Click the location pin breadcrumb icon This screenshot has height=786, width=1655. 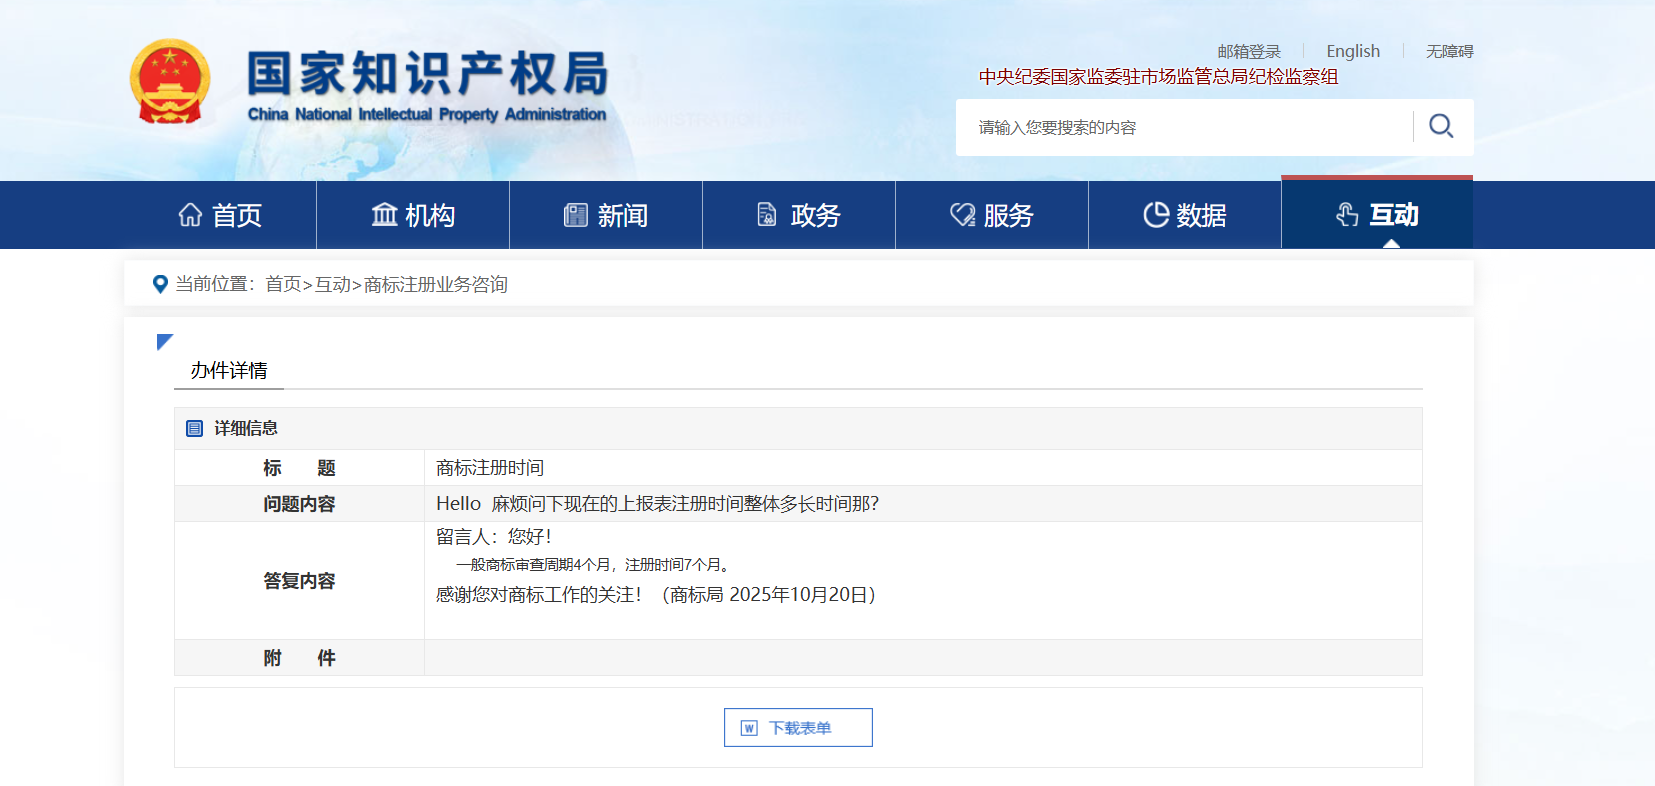tap(159, 285)
